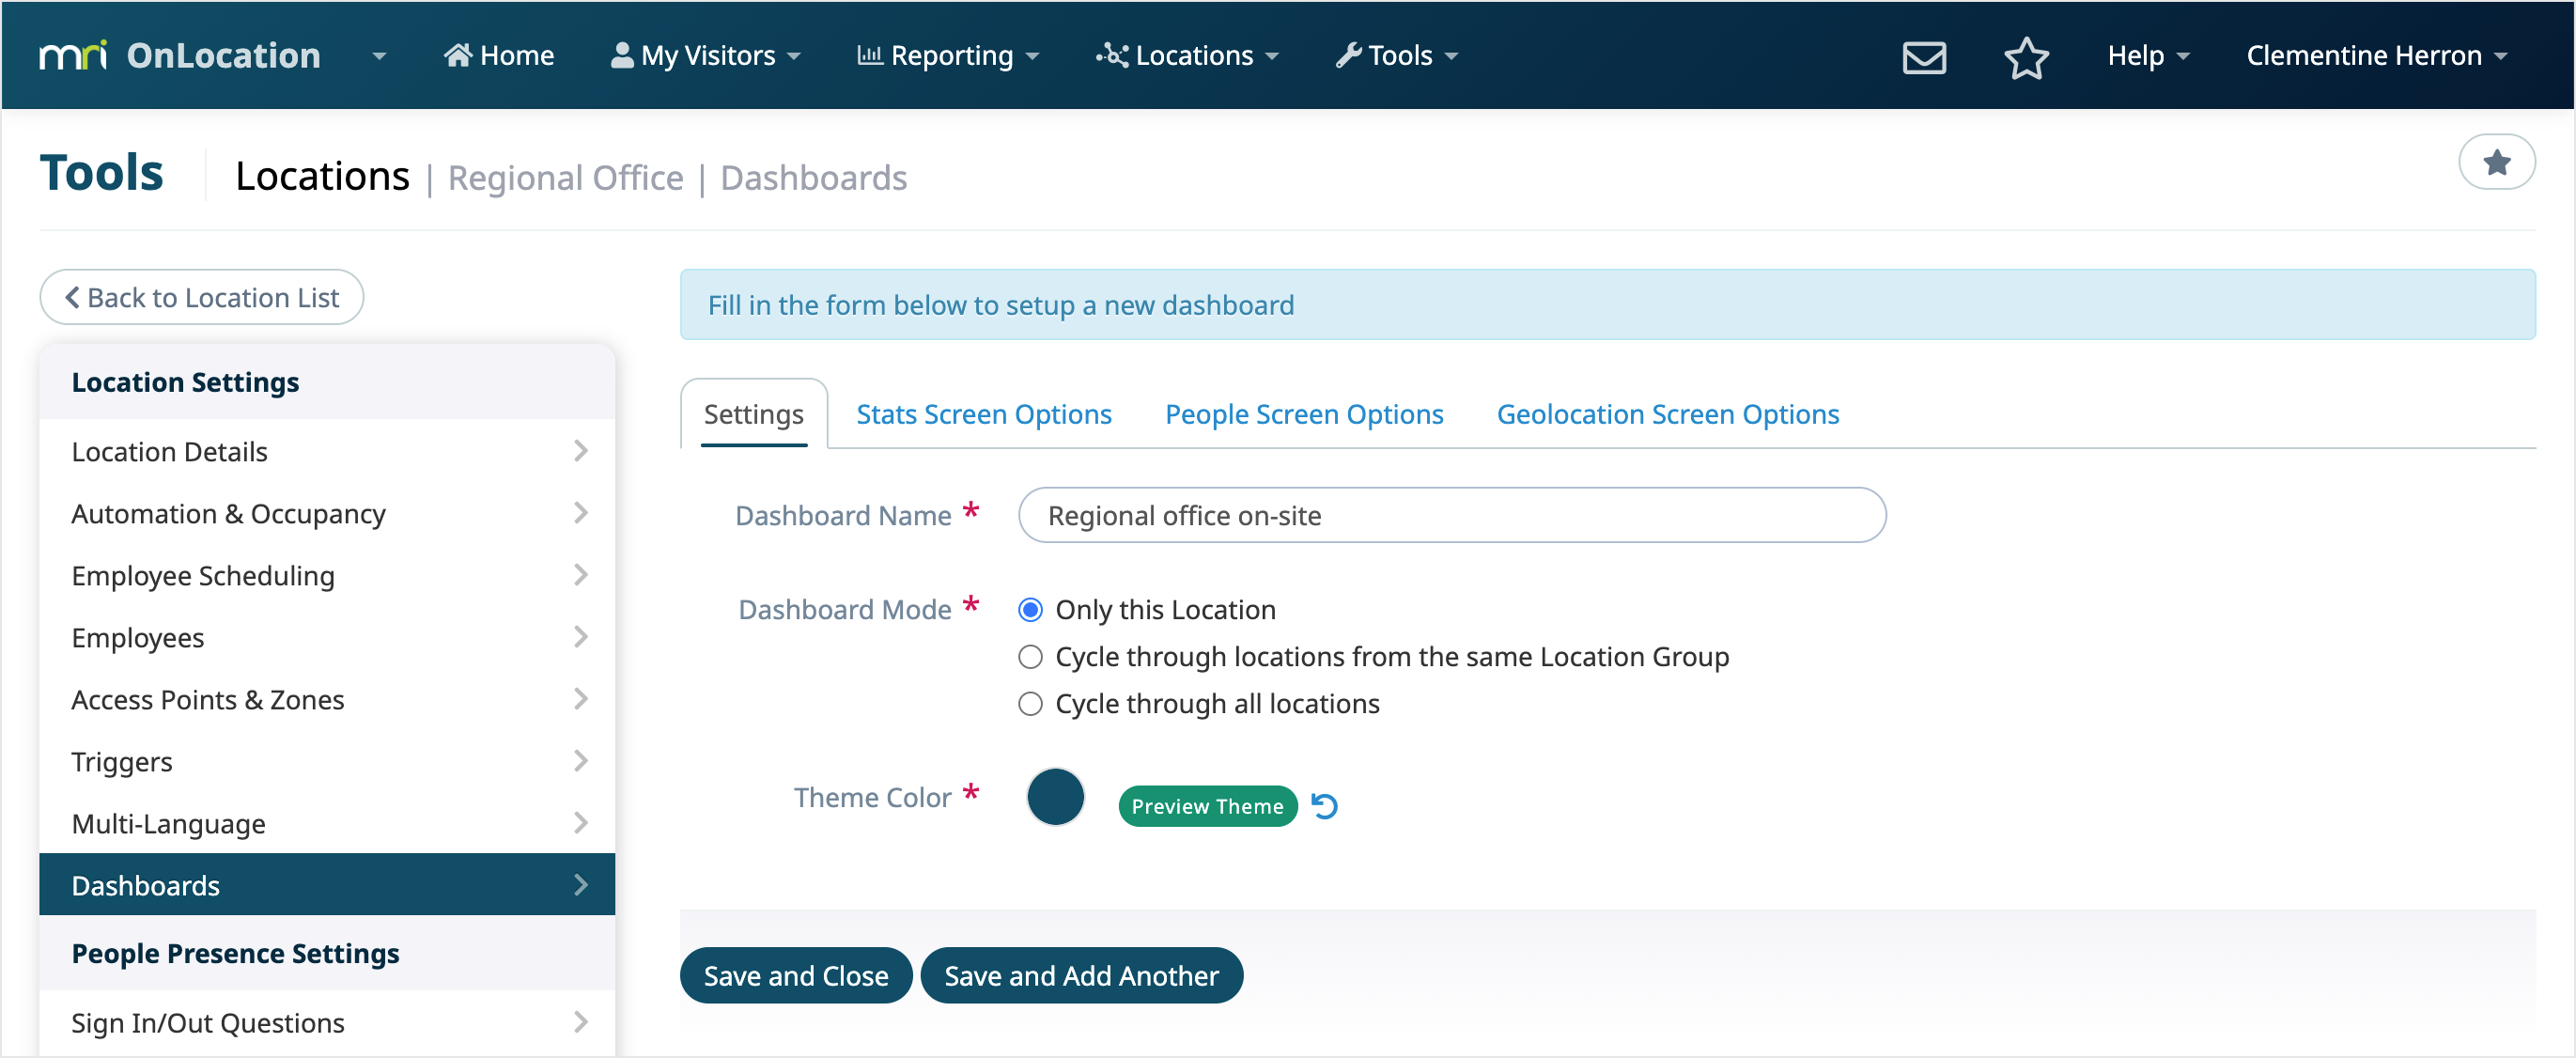Click the Tools wrench icon
The image size is (2576, 1058).
coord(1348,55)
